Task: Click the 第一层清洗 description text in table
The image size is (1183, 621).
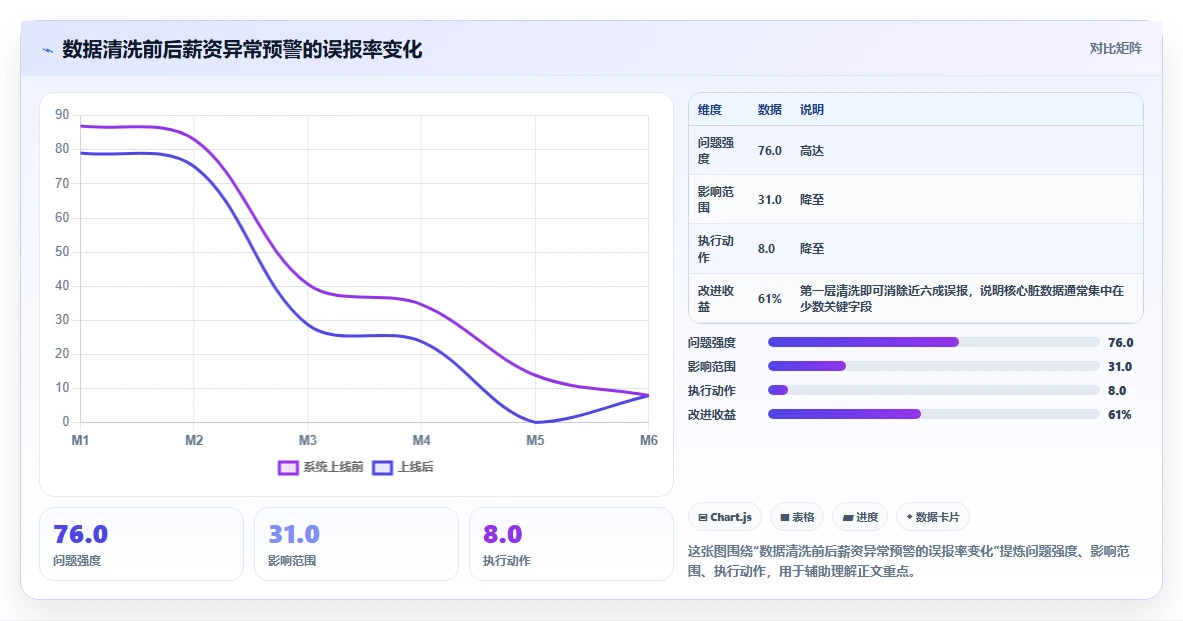Action: [x=962, y=299]
